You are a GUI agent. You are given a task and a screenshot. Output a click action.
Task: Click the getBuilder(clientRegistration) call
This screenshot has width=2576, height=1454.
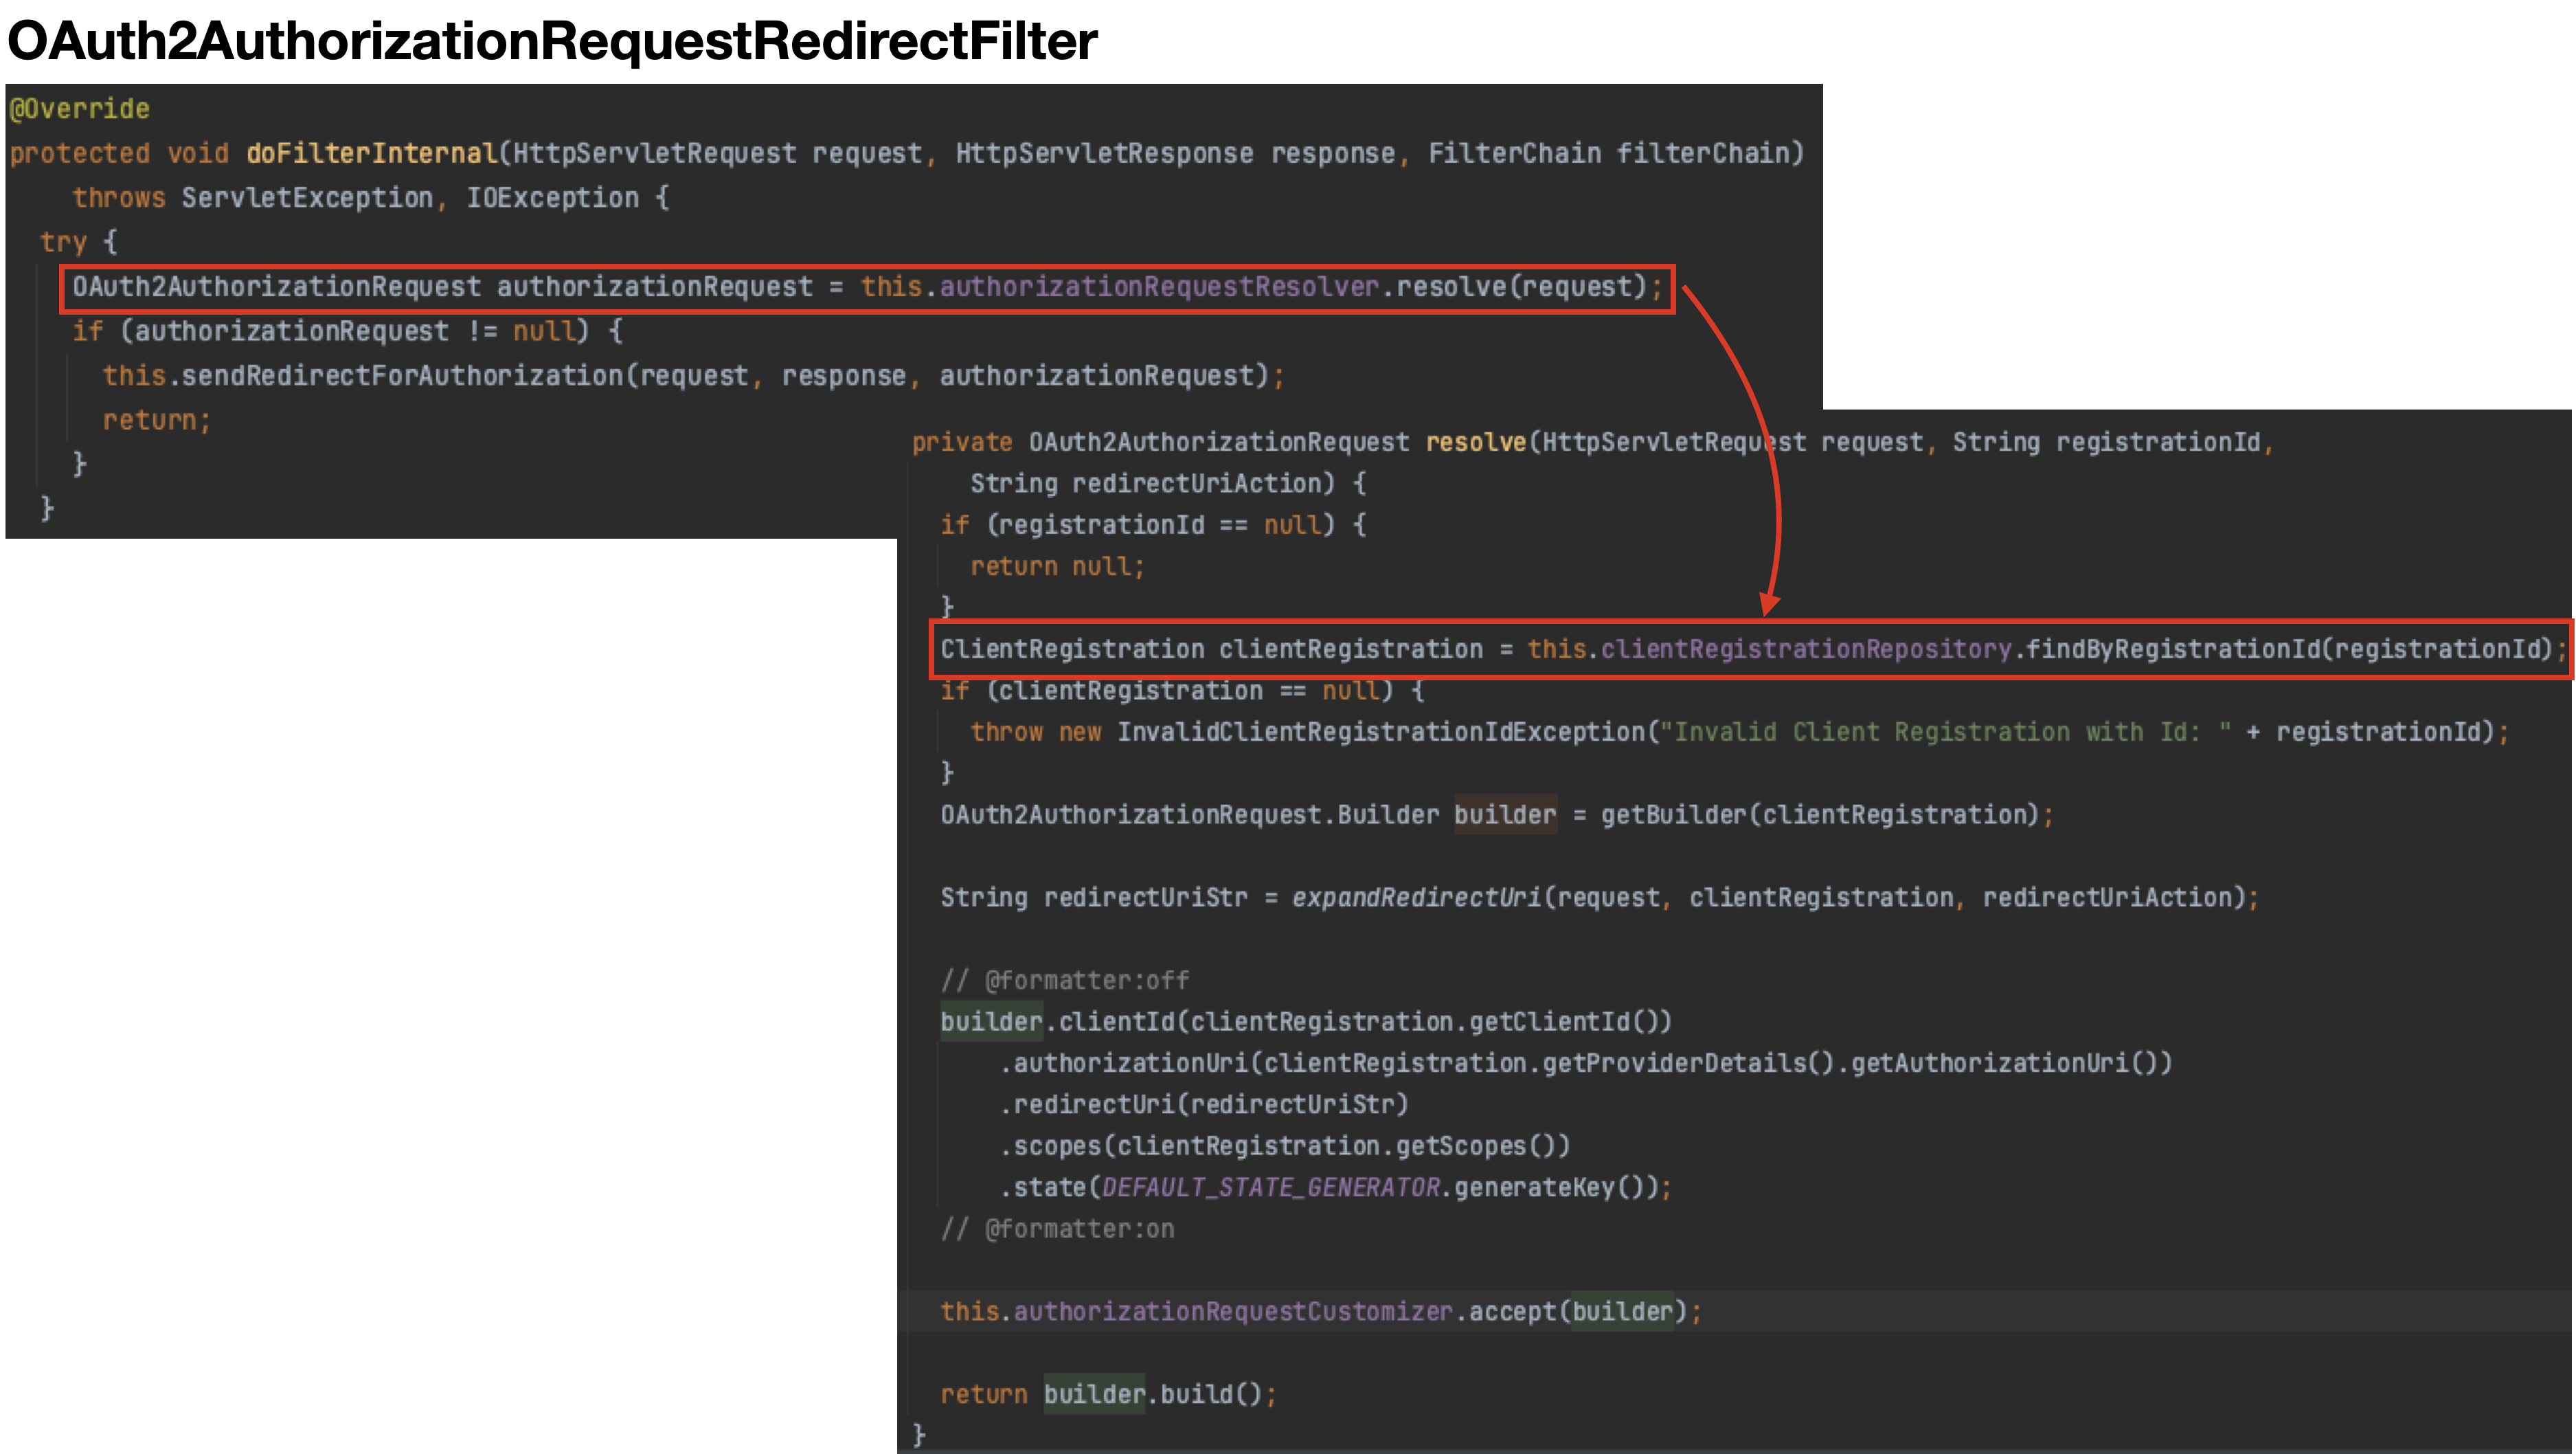click(1820, 815)
